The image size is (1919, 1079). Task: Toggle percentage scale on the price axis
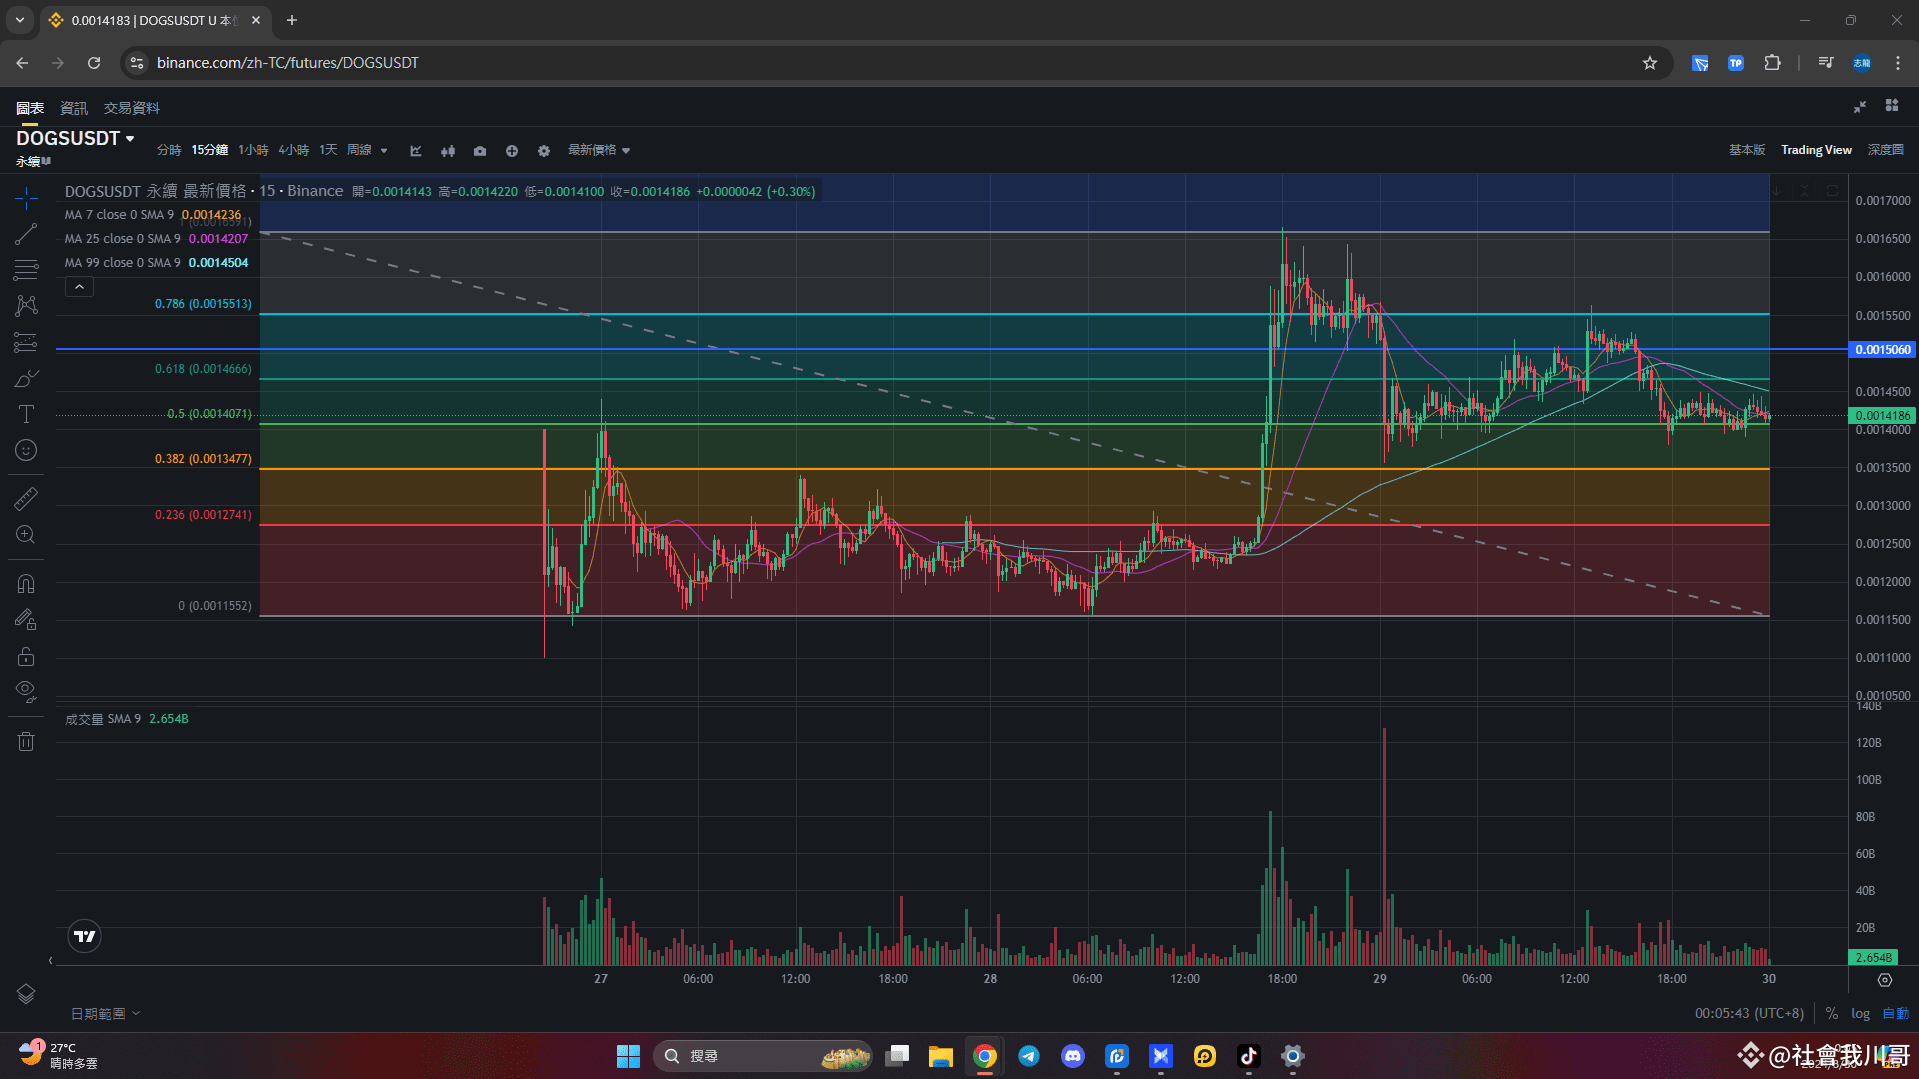pos(1831,1013)
